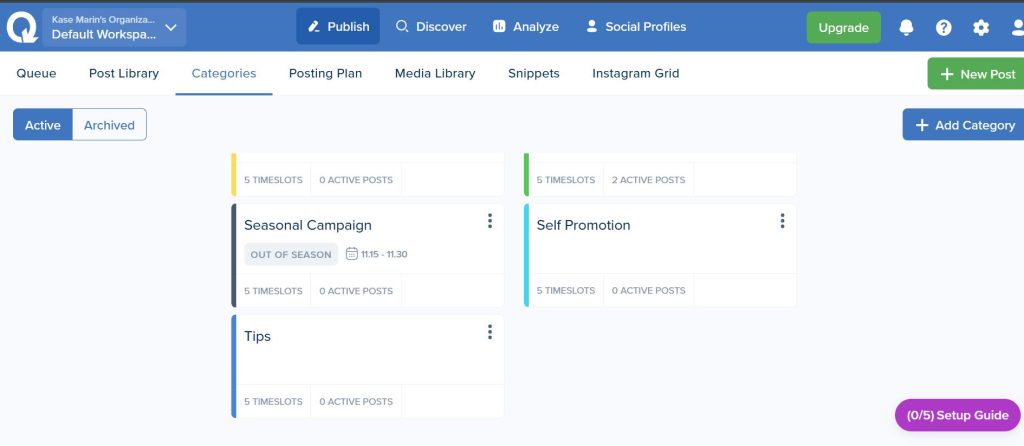This screenshot has height=446, width=1024.
Task: Open the Media Library tab
Action: [435, 73]
